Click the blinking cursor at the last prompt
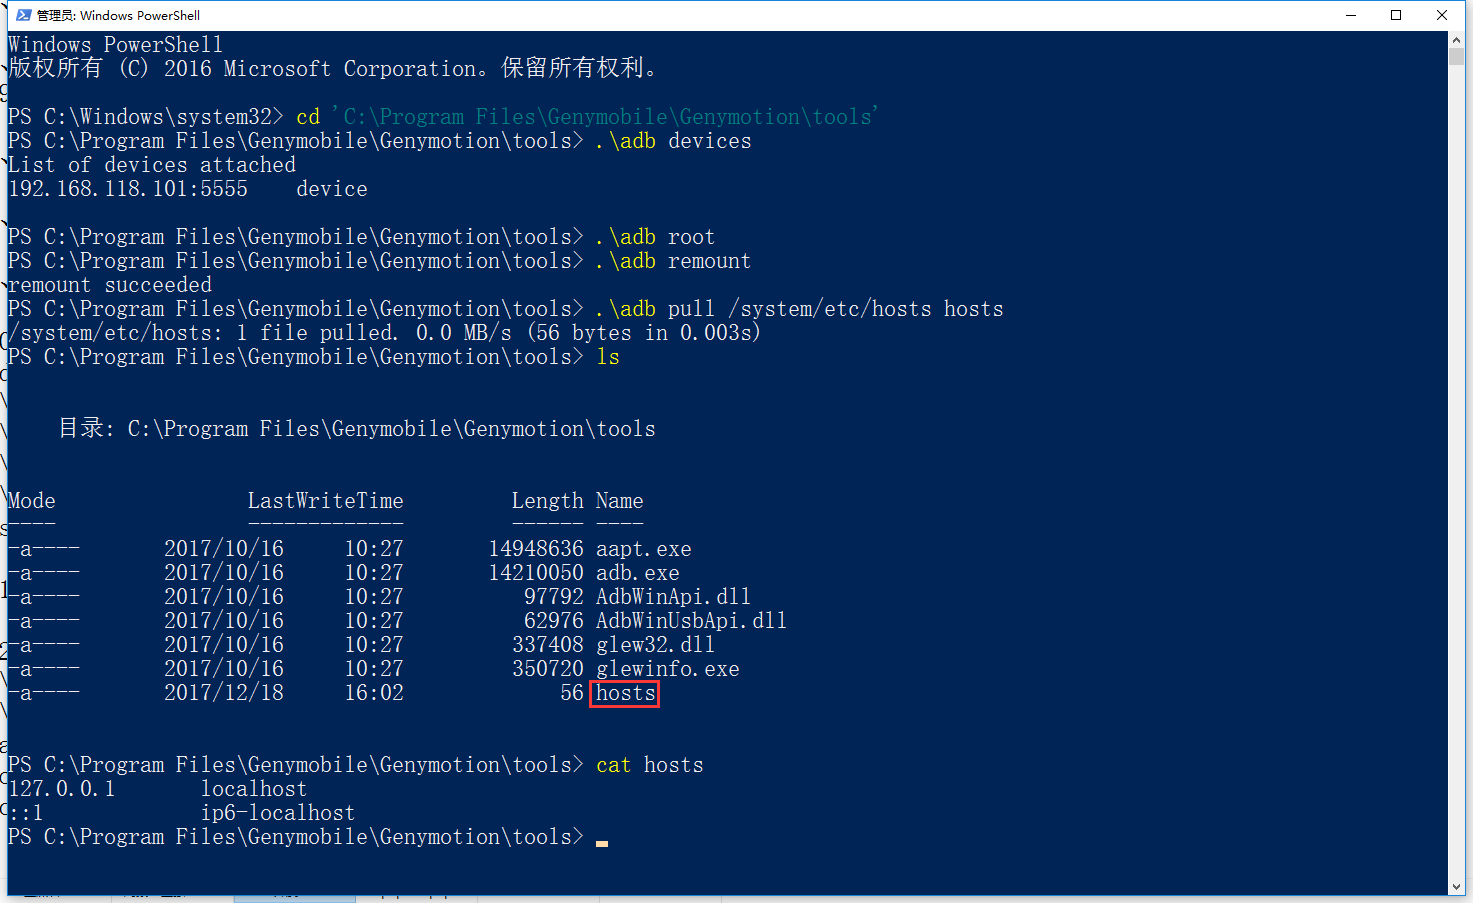 coord(602,841)
